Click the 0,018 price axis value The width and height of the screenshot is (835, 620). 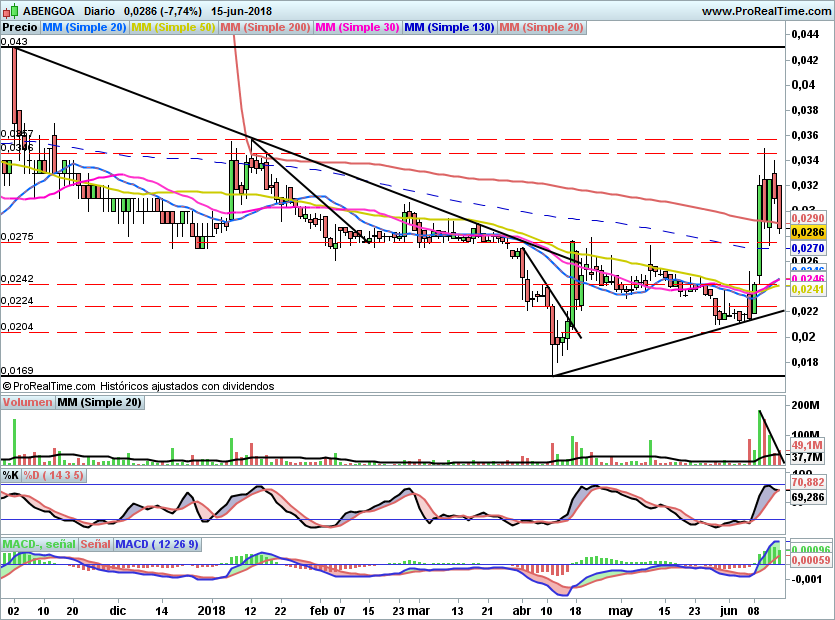805,362
